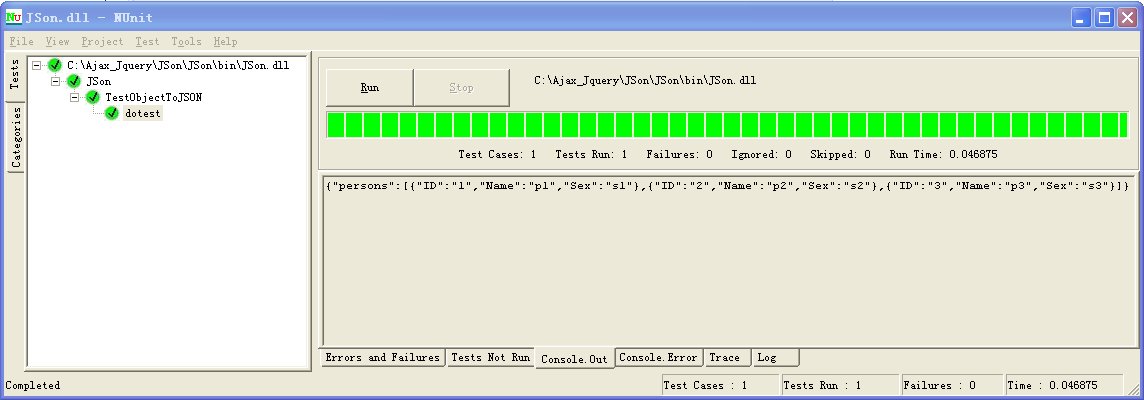Open the Console.Error tab
Viewport: 1144px width, 400px height.
tap(658, 357)
